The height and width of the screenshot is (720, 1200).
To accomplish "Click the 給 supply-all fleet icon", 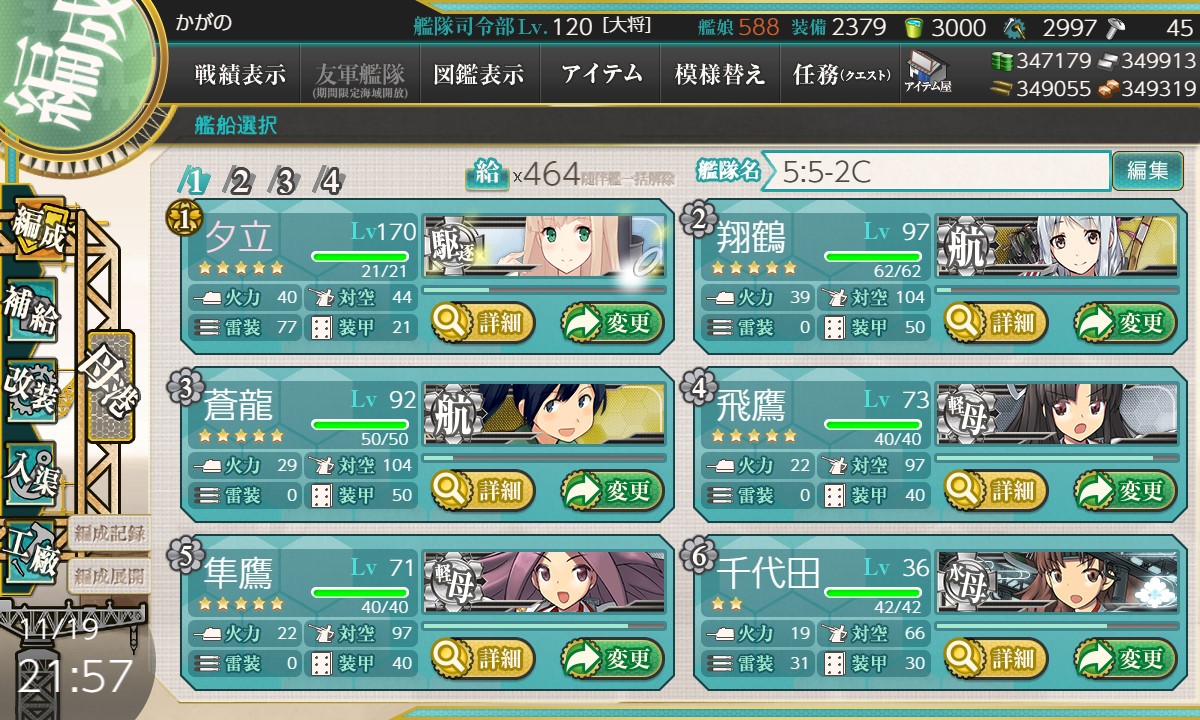I will point(487,173).
